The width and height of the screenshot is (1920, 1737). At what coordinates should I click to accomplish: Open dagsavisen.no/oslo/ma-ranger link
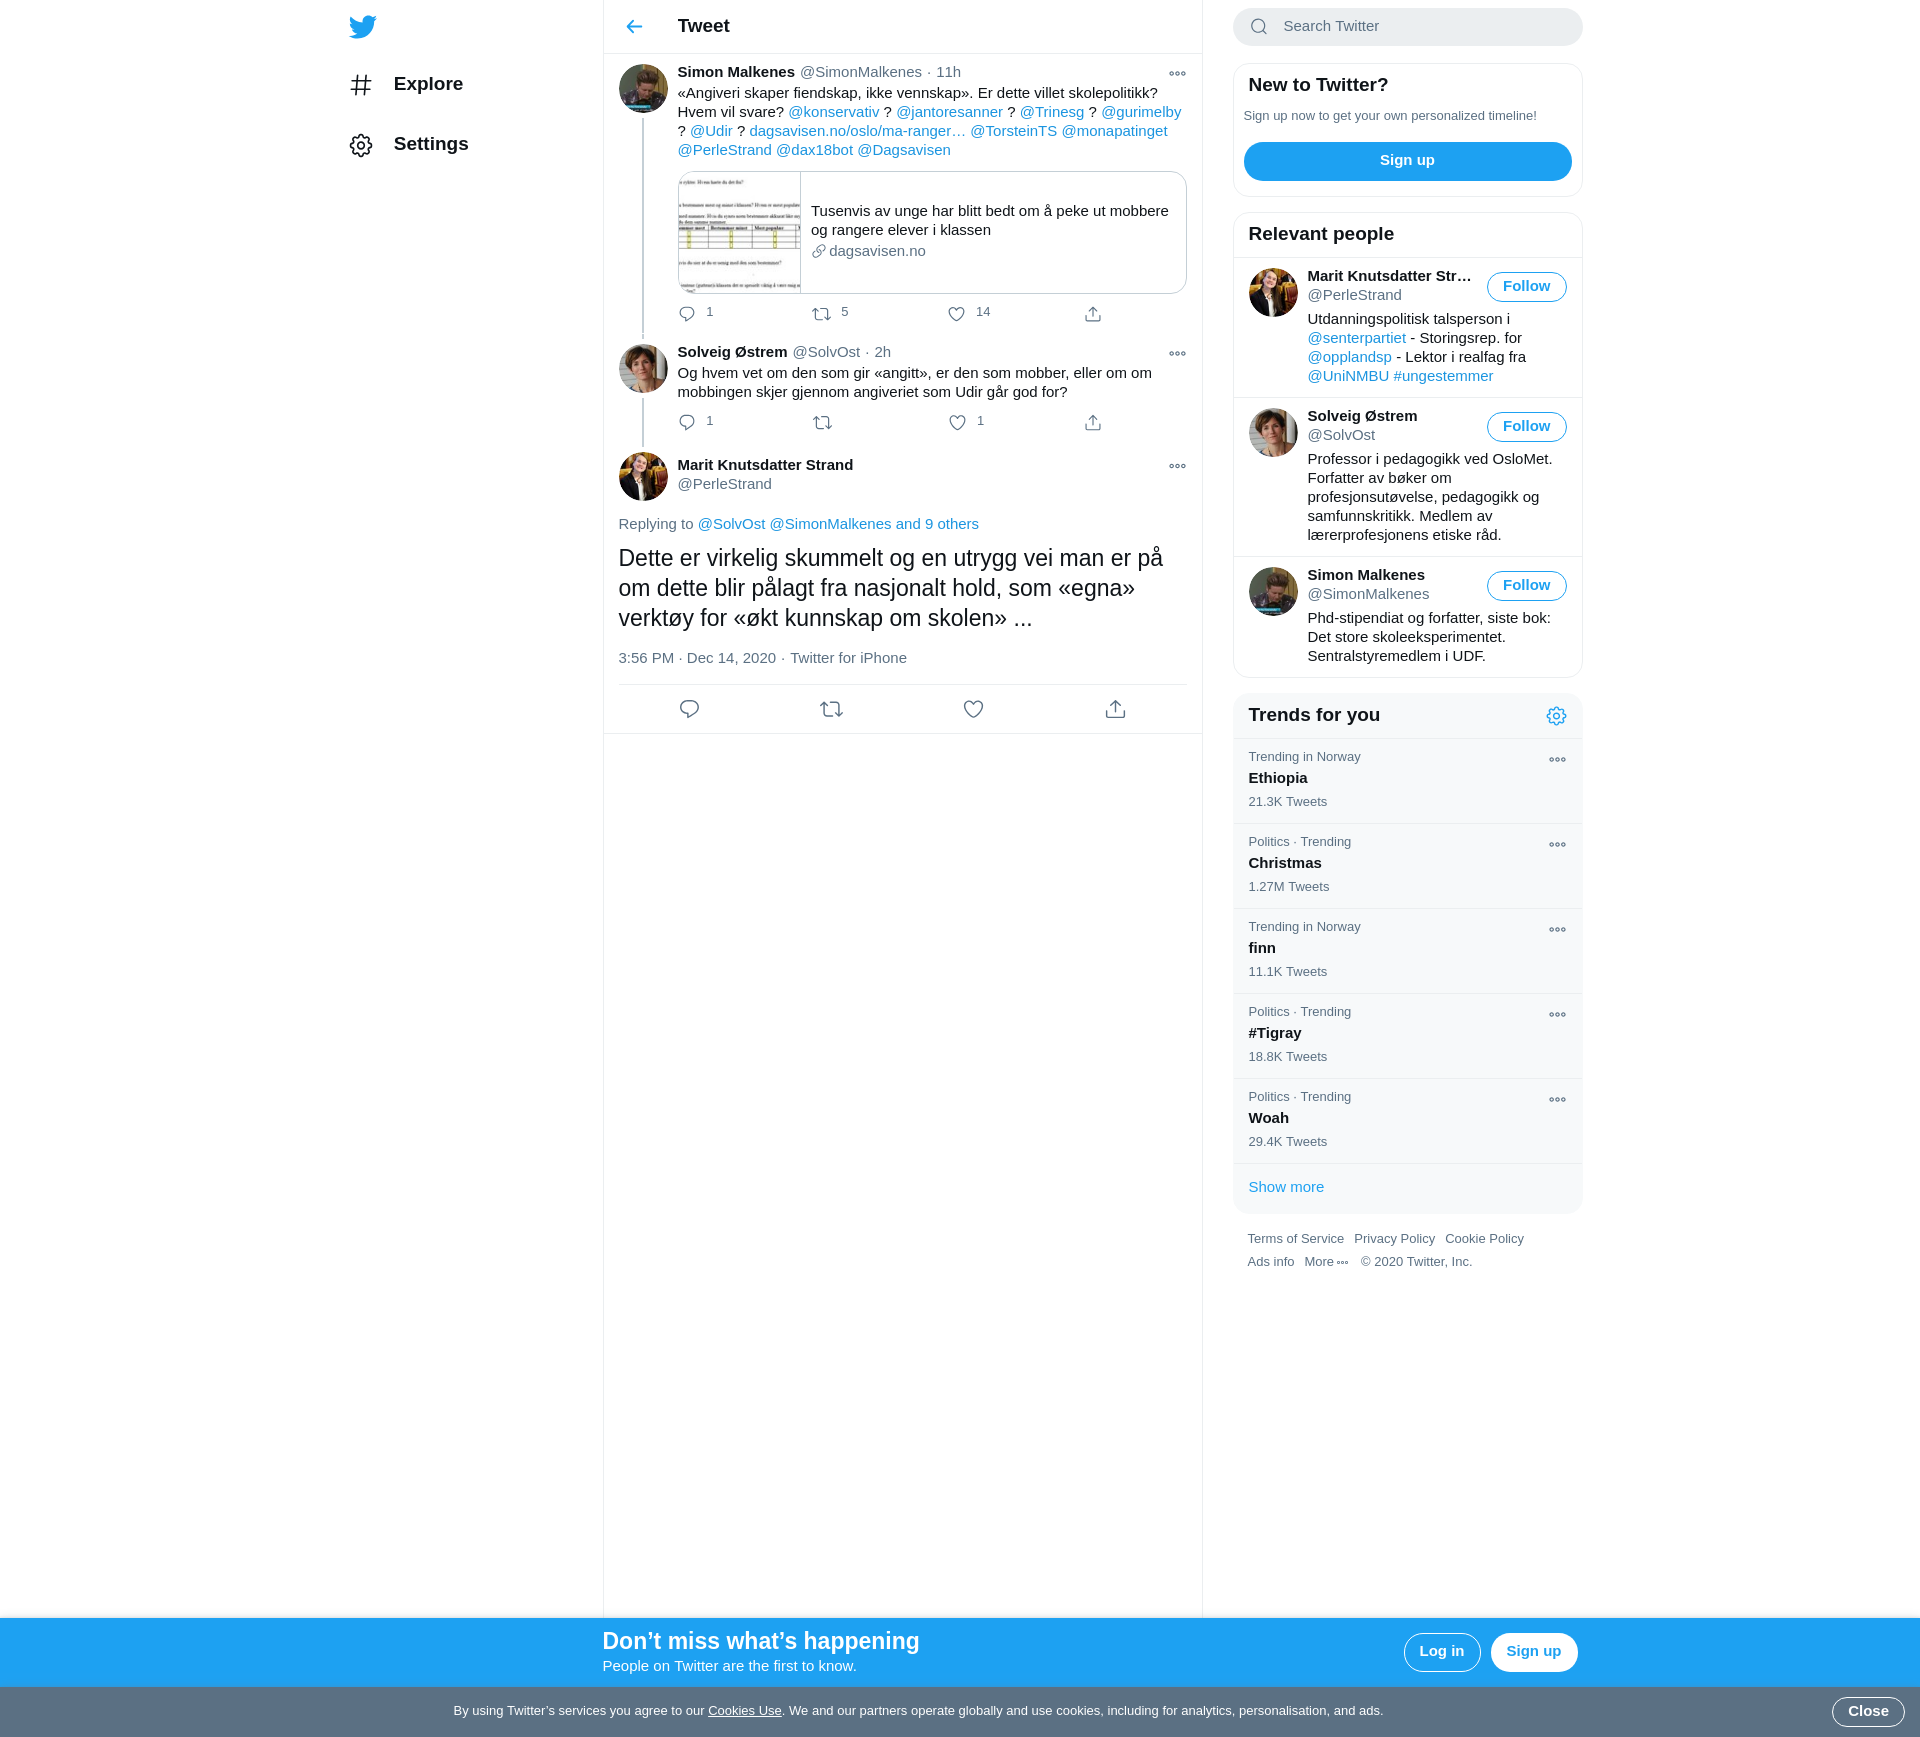[x=857, y=131]
